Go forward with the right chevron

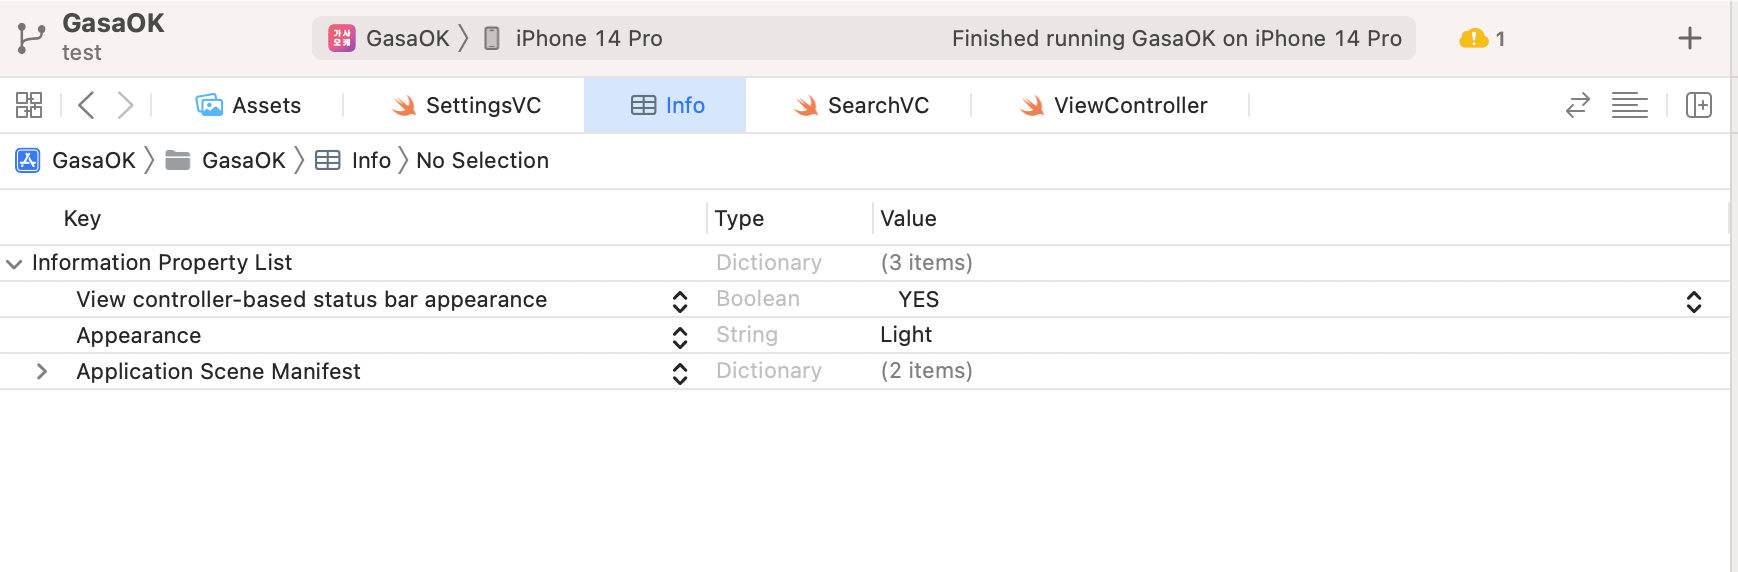point(125,105)
